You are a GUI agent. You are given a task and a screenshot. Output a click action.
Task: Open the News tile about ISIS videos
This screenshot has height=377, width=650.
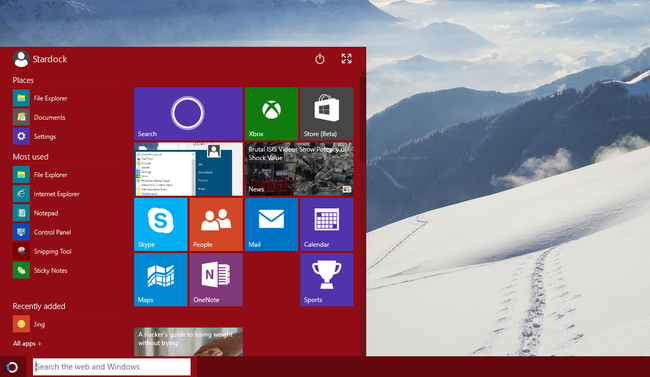coord(299,169)
